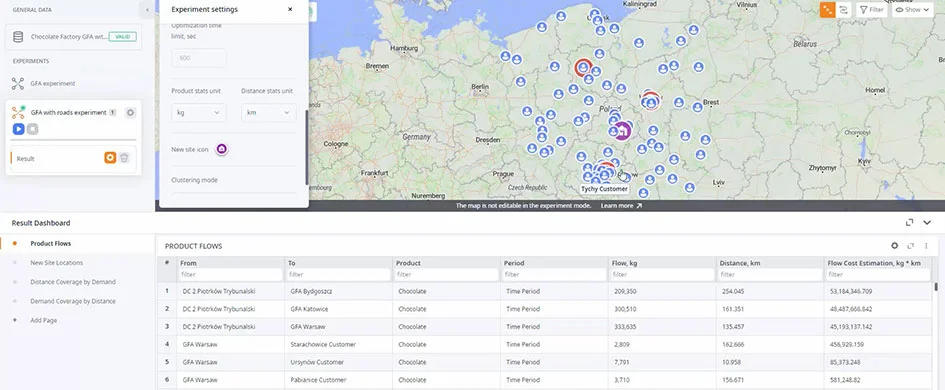
Task: Select the Product Flows page
Action: pyautogui.click(x=51, y=244)
